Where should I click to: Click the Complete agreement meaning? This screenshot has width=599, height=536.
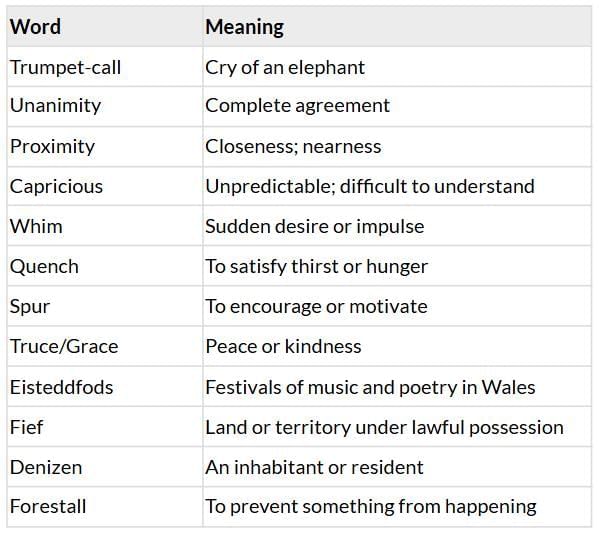(298, 106)
